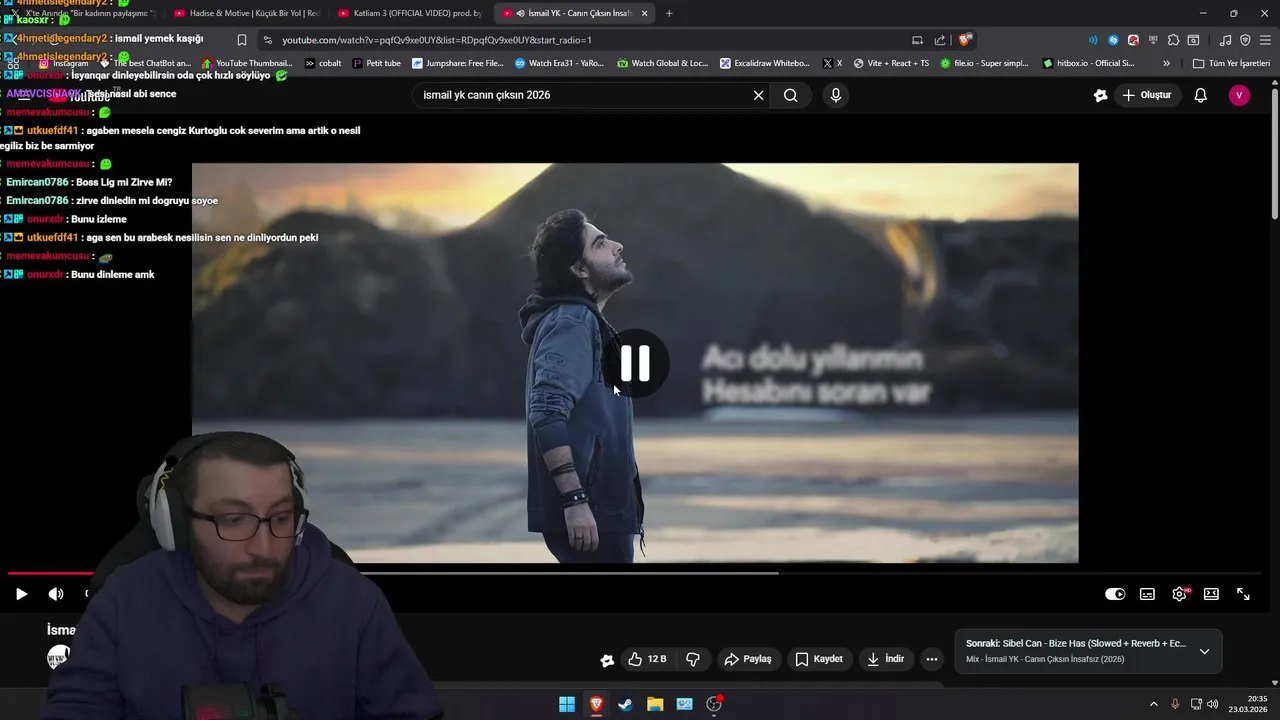
Task: Enter fullscreen with the player icon
Action: pyautogui.click(x=1243, y=594)
